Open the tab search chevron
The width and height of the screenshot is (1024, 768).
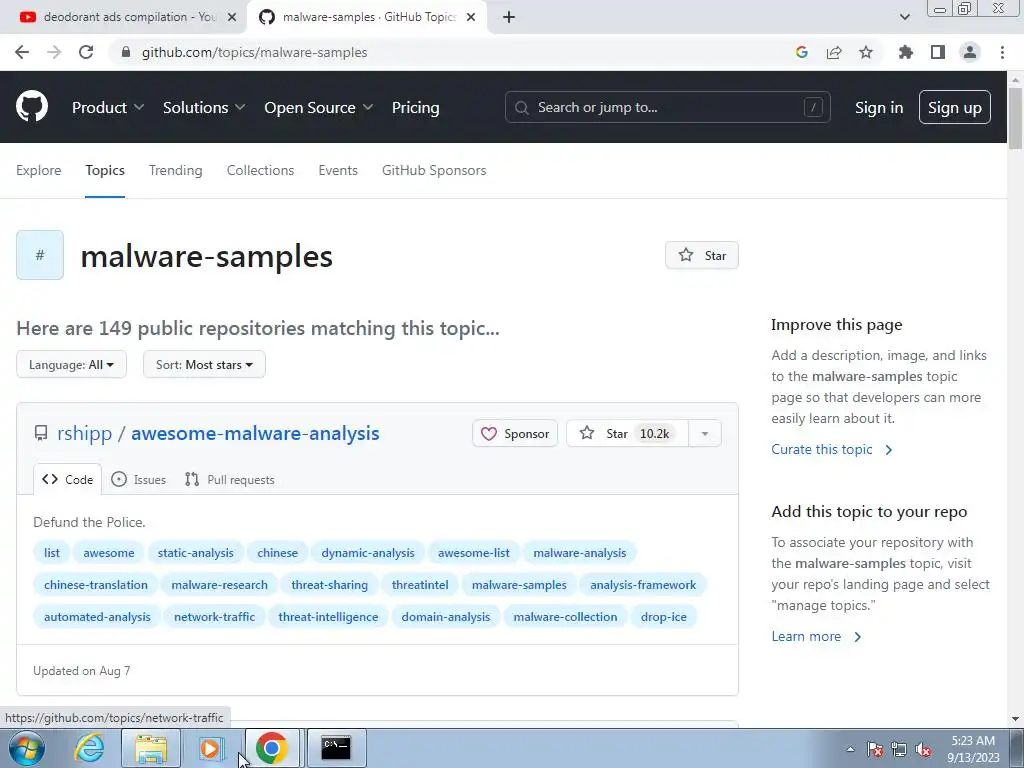pyautogui.click(x=904, y=17)
